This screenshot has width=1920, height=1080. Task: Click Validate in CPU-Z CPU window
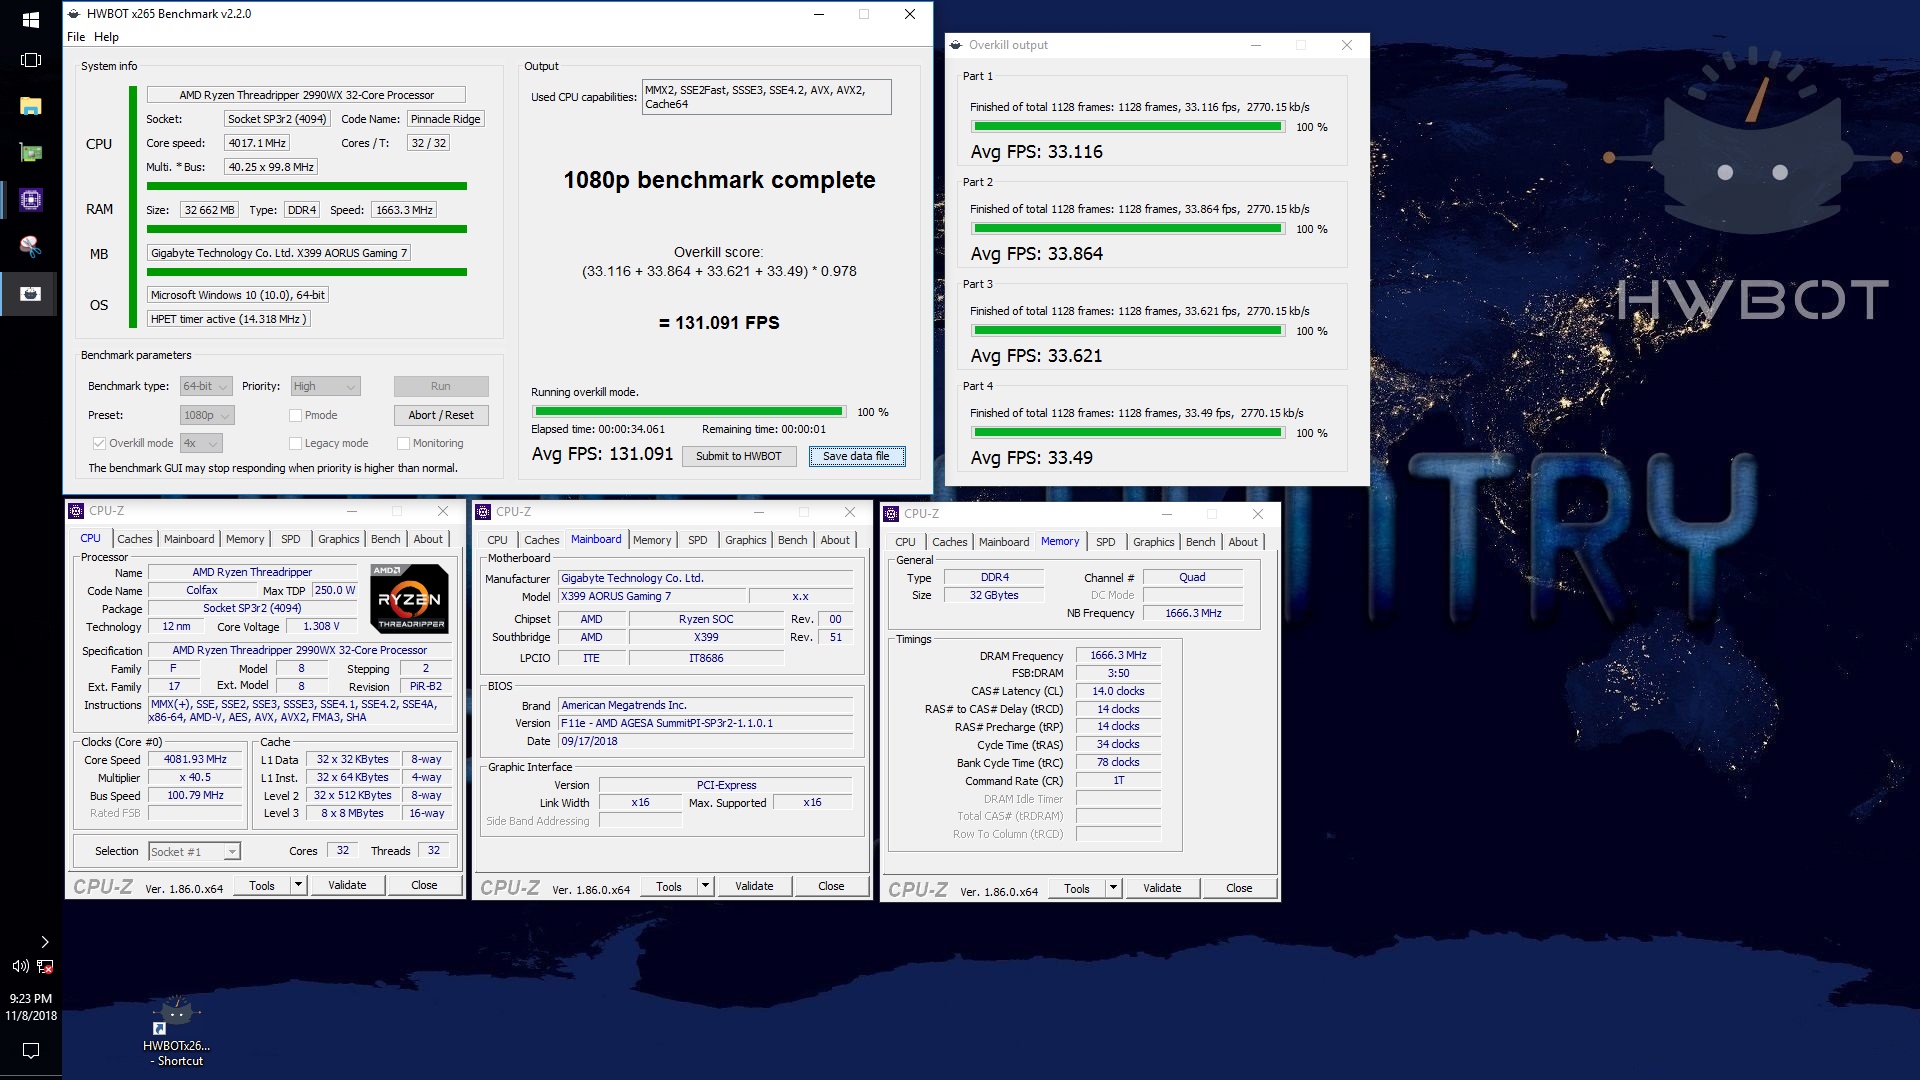pyautogui.click(x=347, y=885)
